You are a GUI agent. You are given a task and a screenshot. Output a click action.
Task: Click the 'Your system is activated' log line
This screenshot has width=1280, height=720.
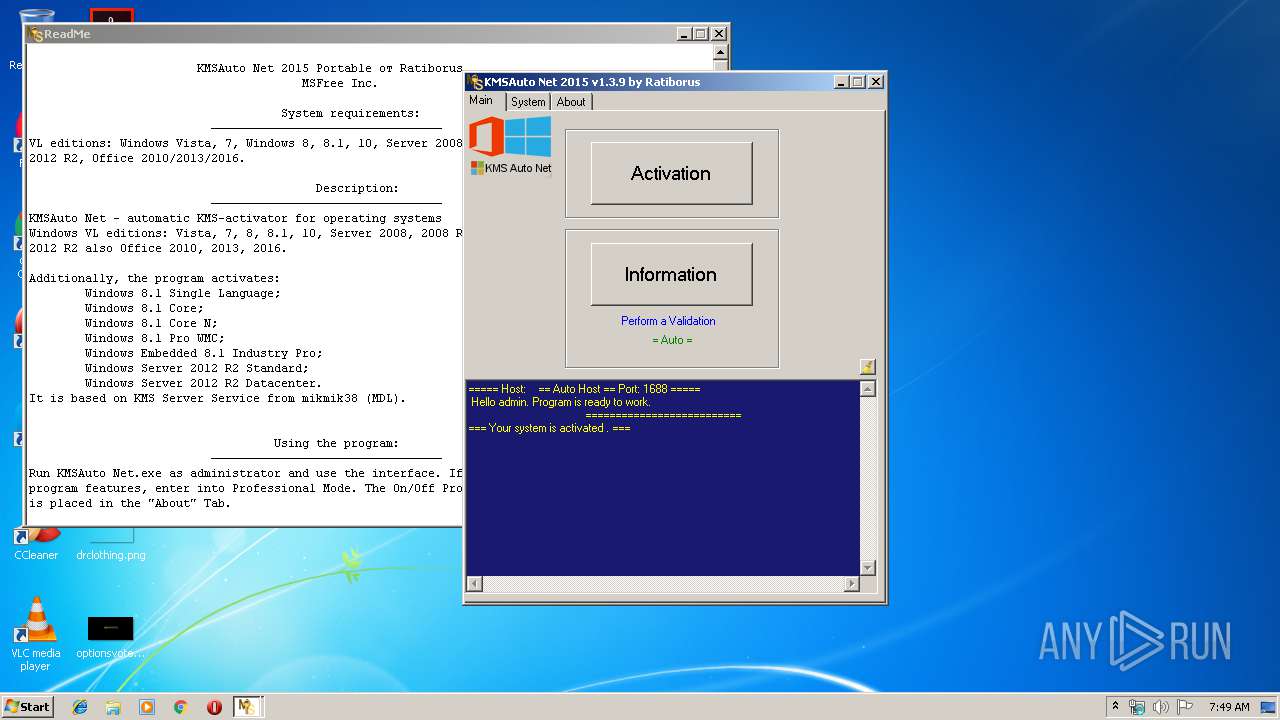(x=549, y=428)
